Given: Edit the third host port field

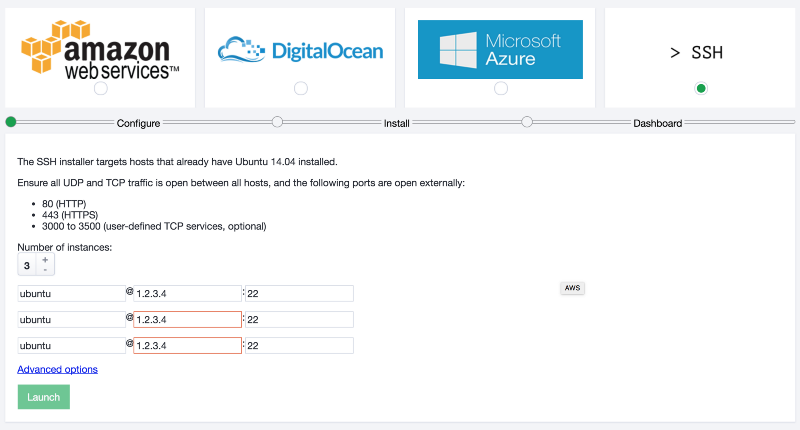Looking at the screenshot, I should (x=299, y=345).
